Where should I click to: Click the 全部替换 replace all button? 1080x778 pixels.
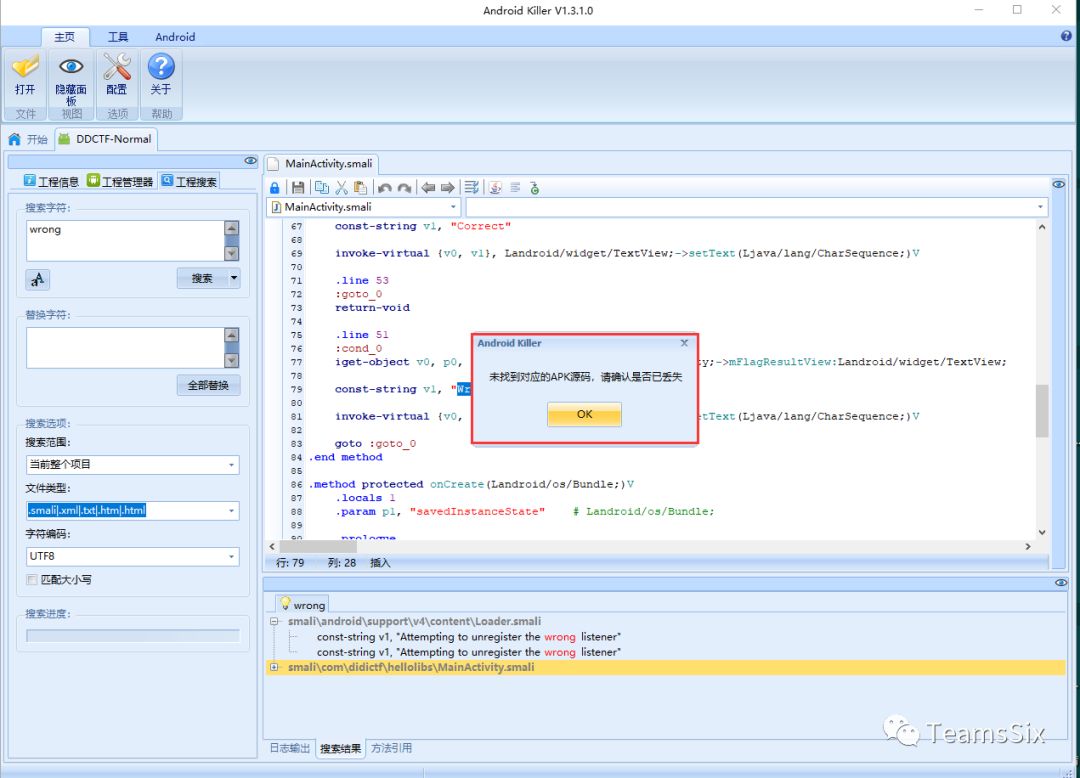(x=208, y=386)
